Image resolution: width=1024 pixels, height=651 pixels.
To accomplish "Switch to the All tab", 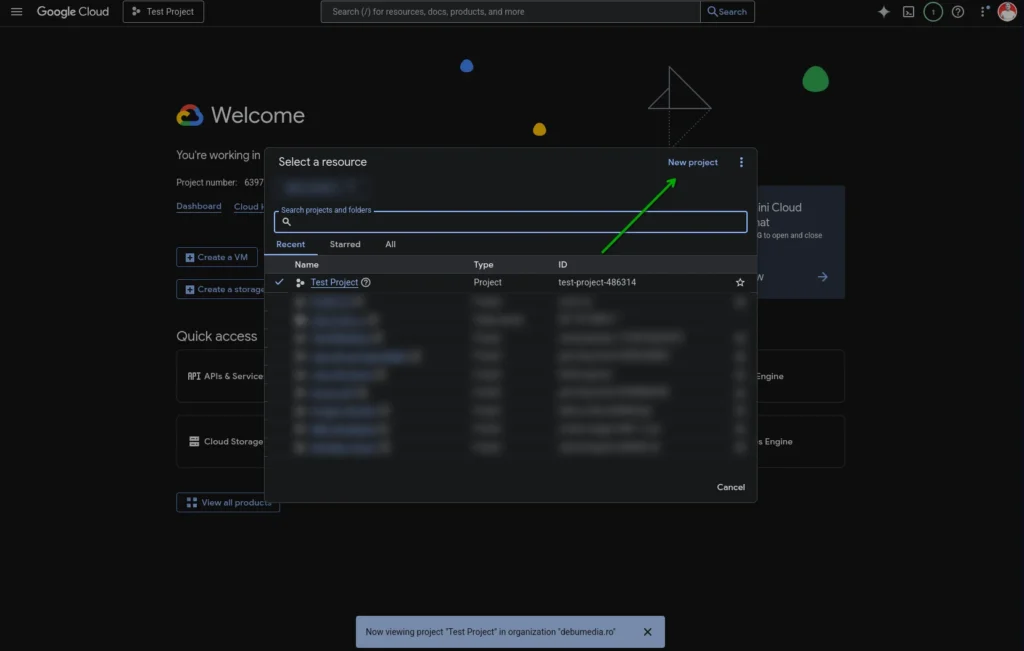I will pyautogui.click(x=390, y=244).
